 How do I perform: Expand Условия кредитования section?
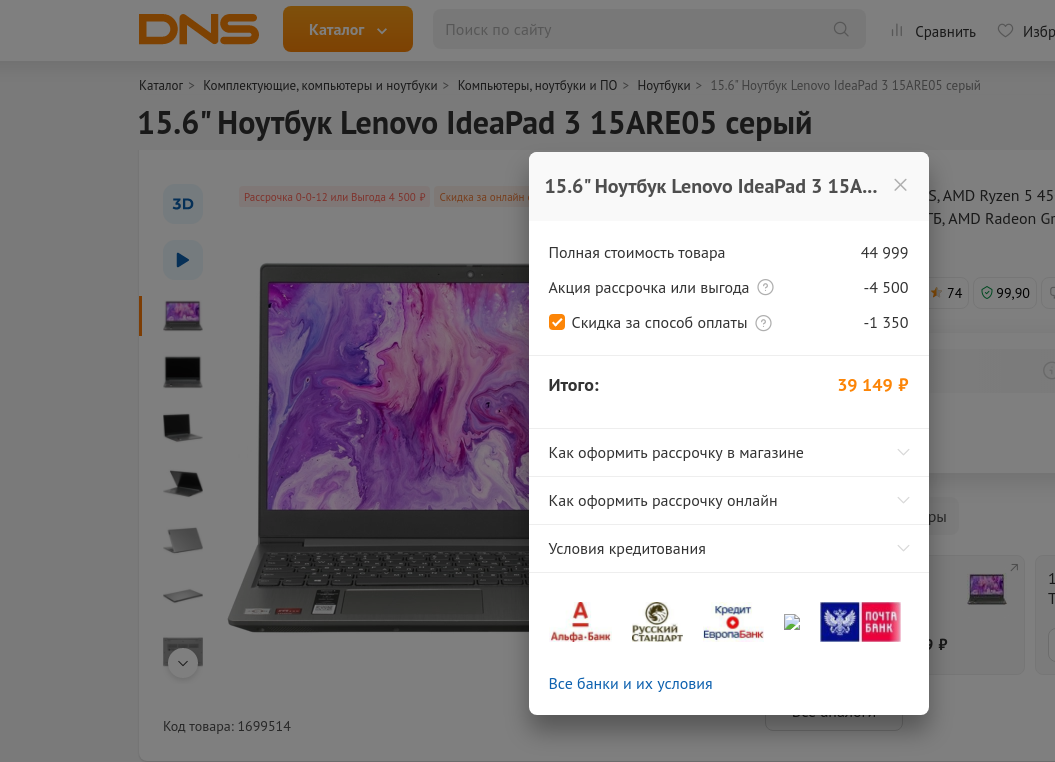pyautogui.click(x=729, y=549)
